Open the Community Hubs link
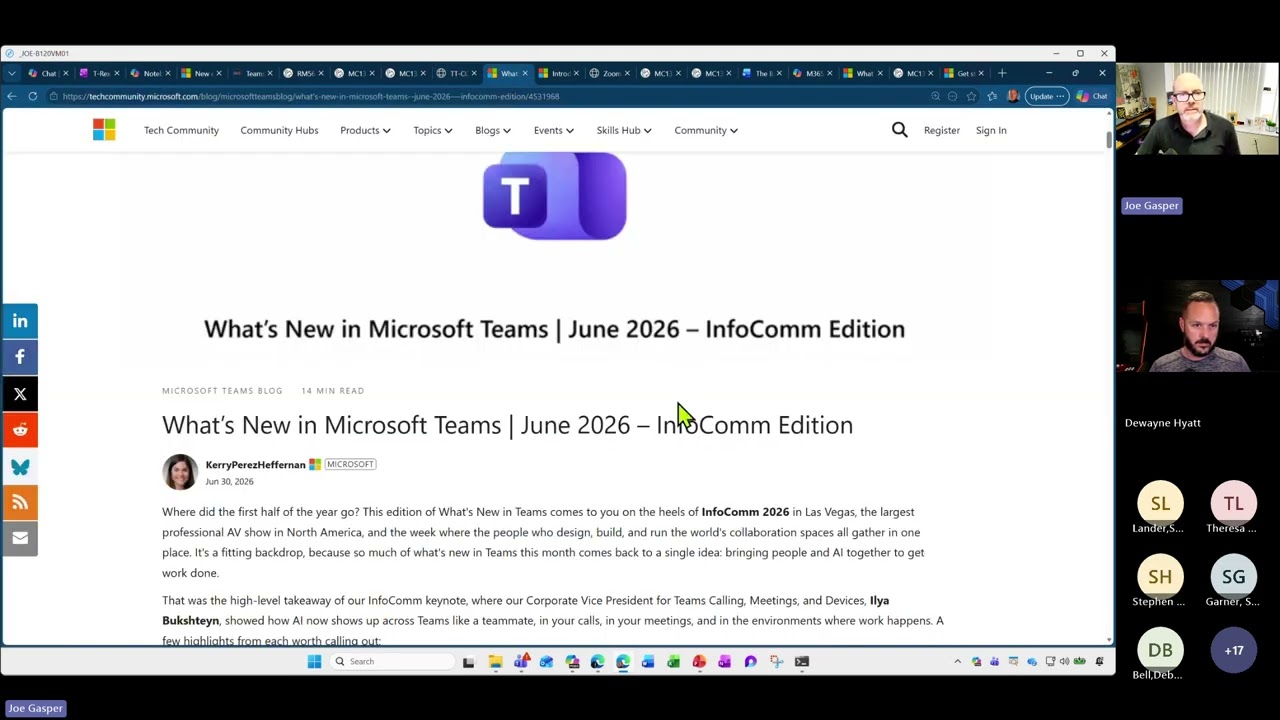 (x=279, y=130)
